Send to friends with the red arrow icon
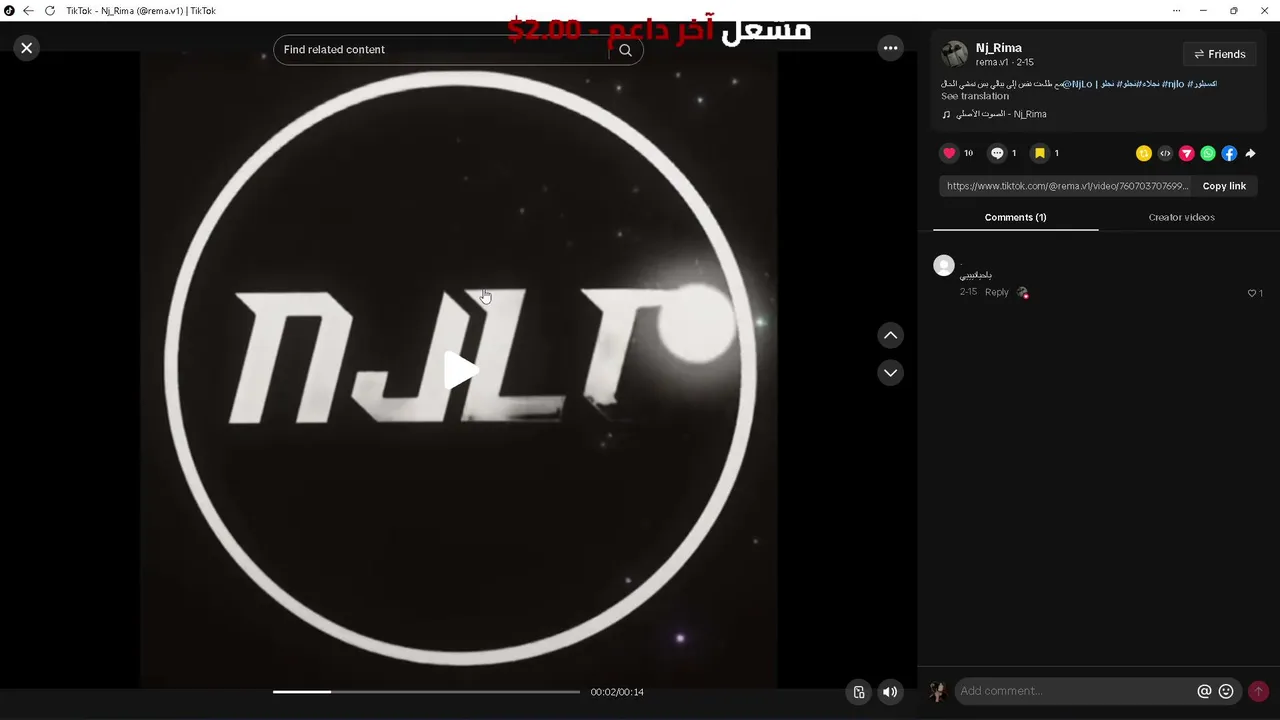The image size is (1280, 720). click(1186, 153)
